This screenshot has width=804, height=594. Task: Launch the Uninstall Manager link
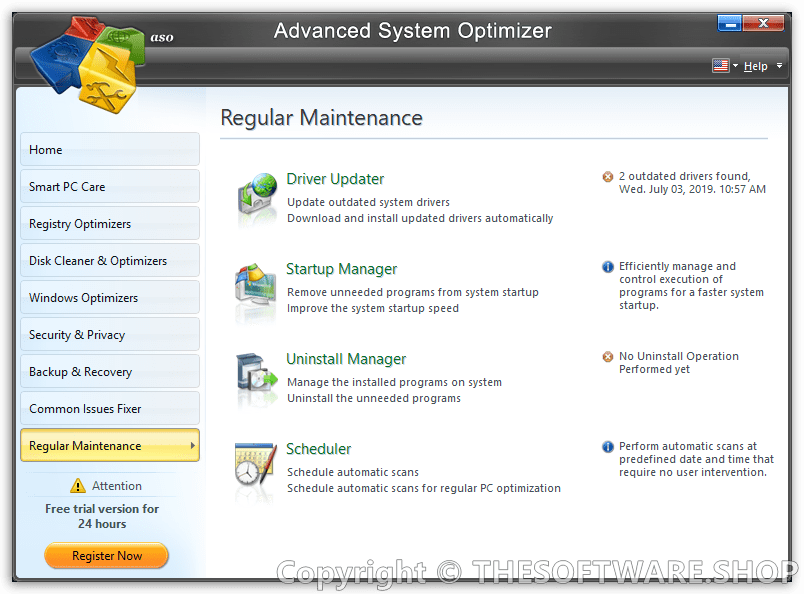pyautogui.click(x=346, y=359)
